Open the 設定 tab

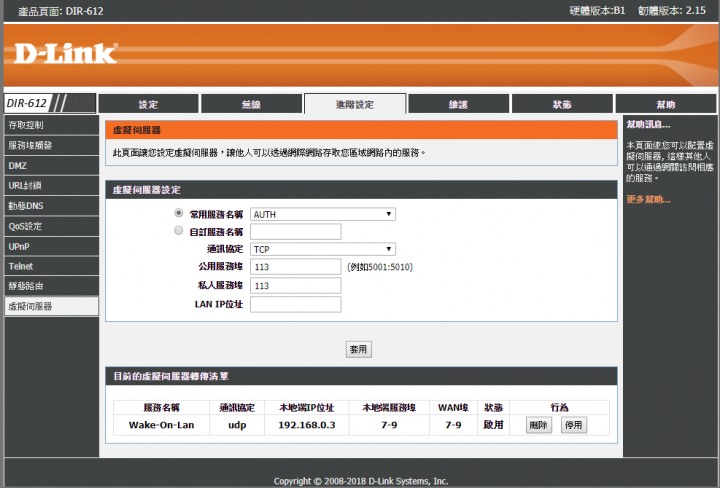coord(148,104)
